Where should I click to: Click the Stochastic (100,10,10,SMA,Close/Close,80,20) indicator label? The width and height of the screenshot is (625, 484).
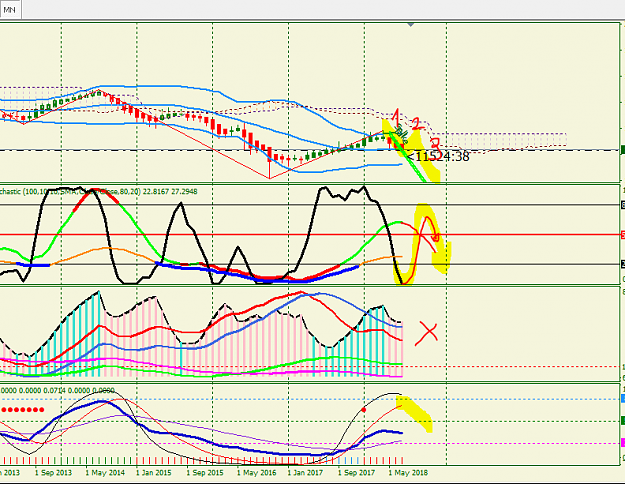98,192
